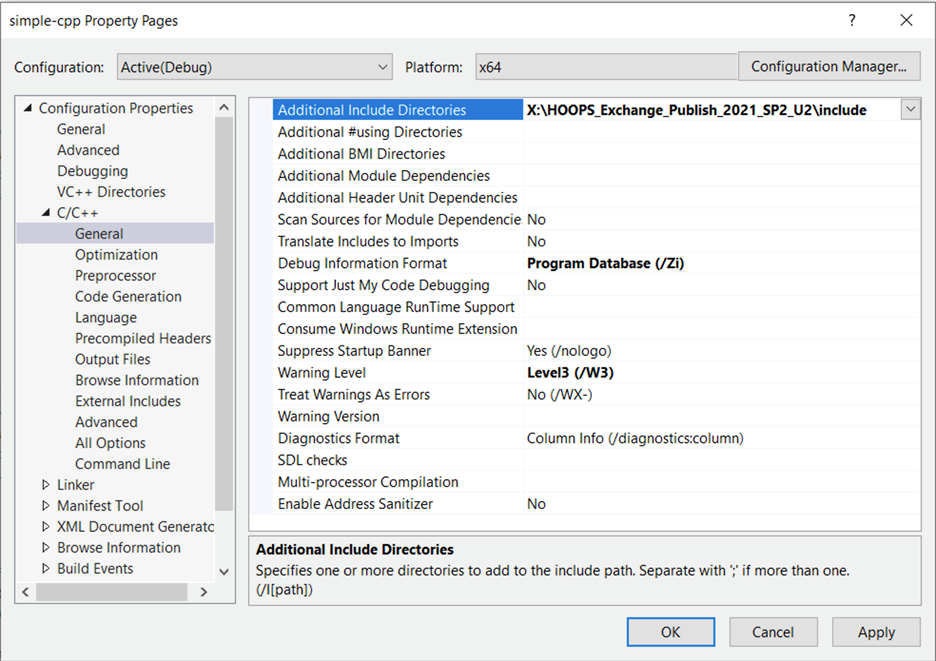Image resolution: width=936 pixels, height=661 pixels.
Task: Open the Preprocessor page
Action: pos(115,275)
